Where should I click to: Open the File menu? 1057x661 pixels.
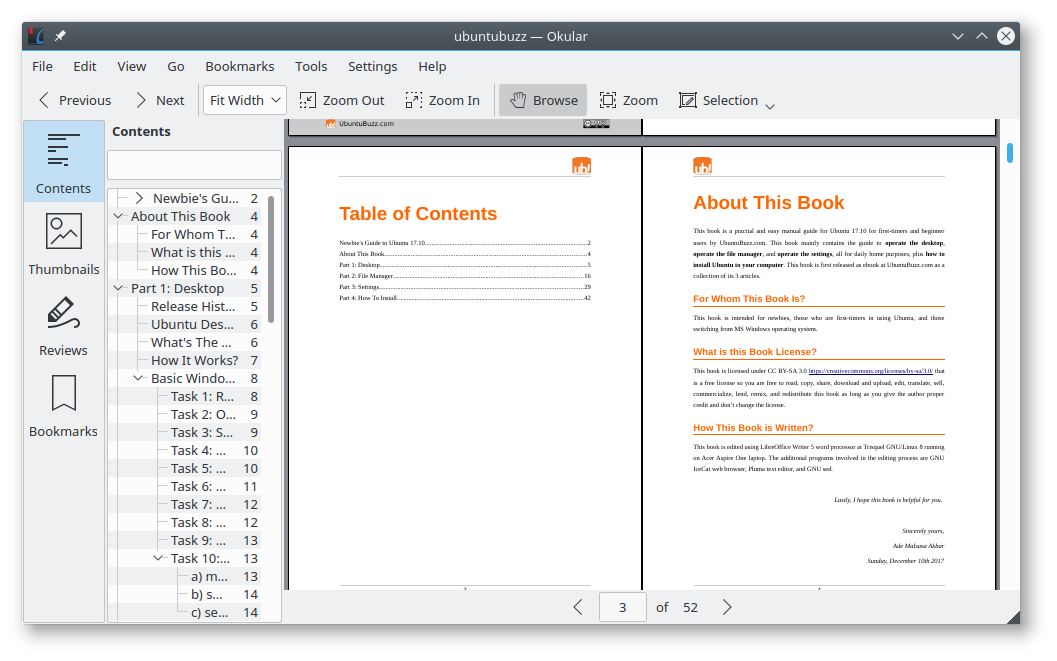42,67
